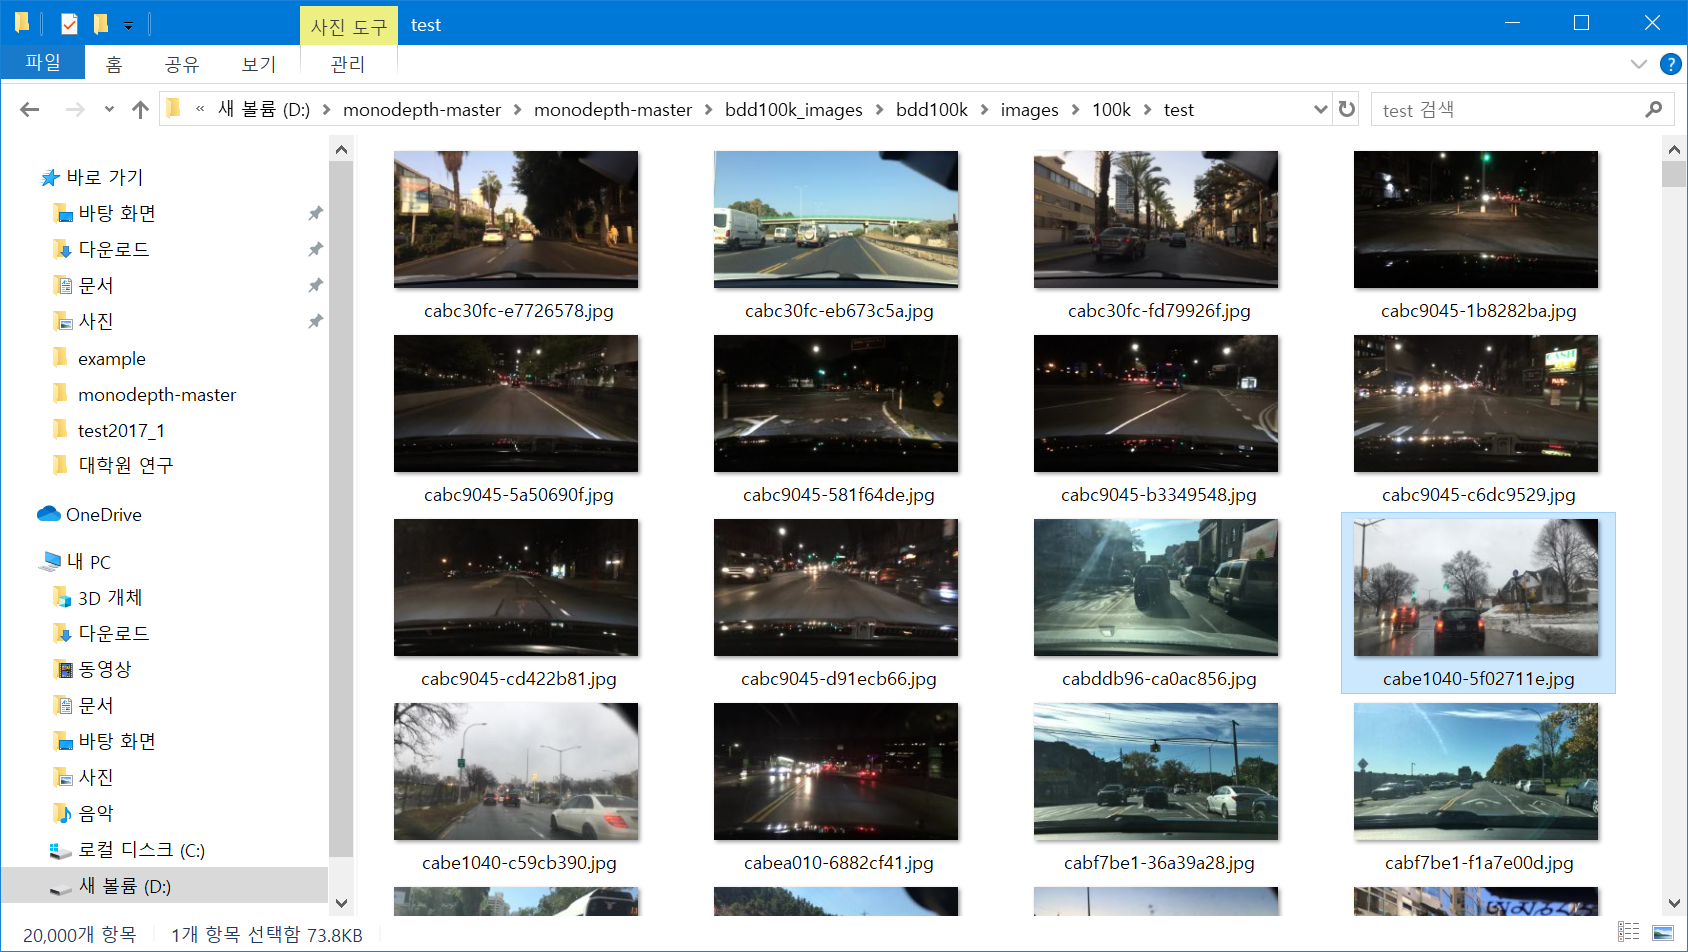Open the Help question mark icon
The width and height of the screenshot is (1688, 952).
point(1670,64)
